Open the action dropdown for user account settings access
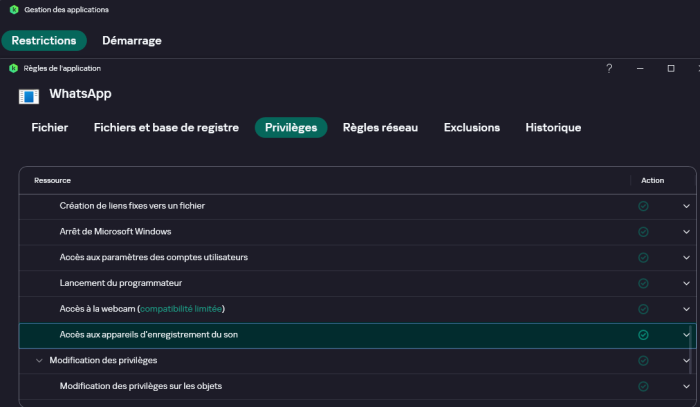700x407 pixels. (x=686, y=258)
